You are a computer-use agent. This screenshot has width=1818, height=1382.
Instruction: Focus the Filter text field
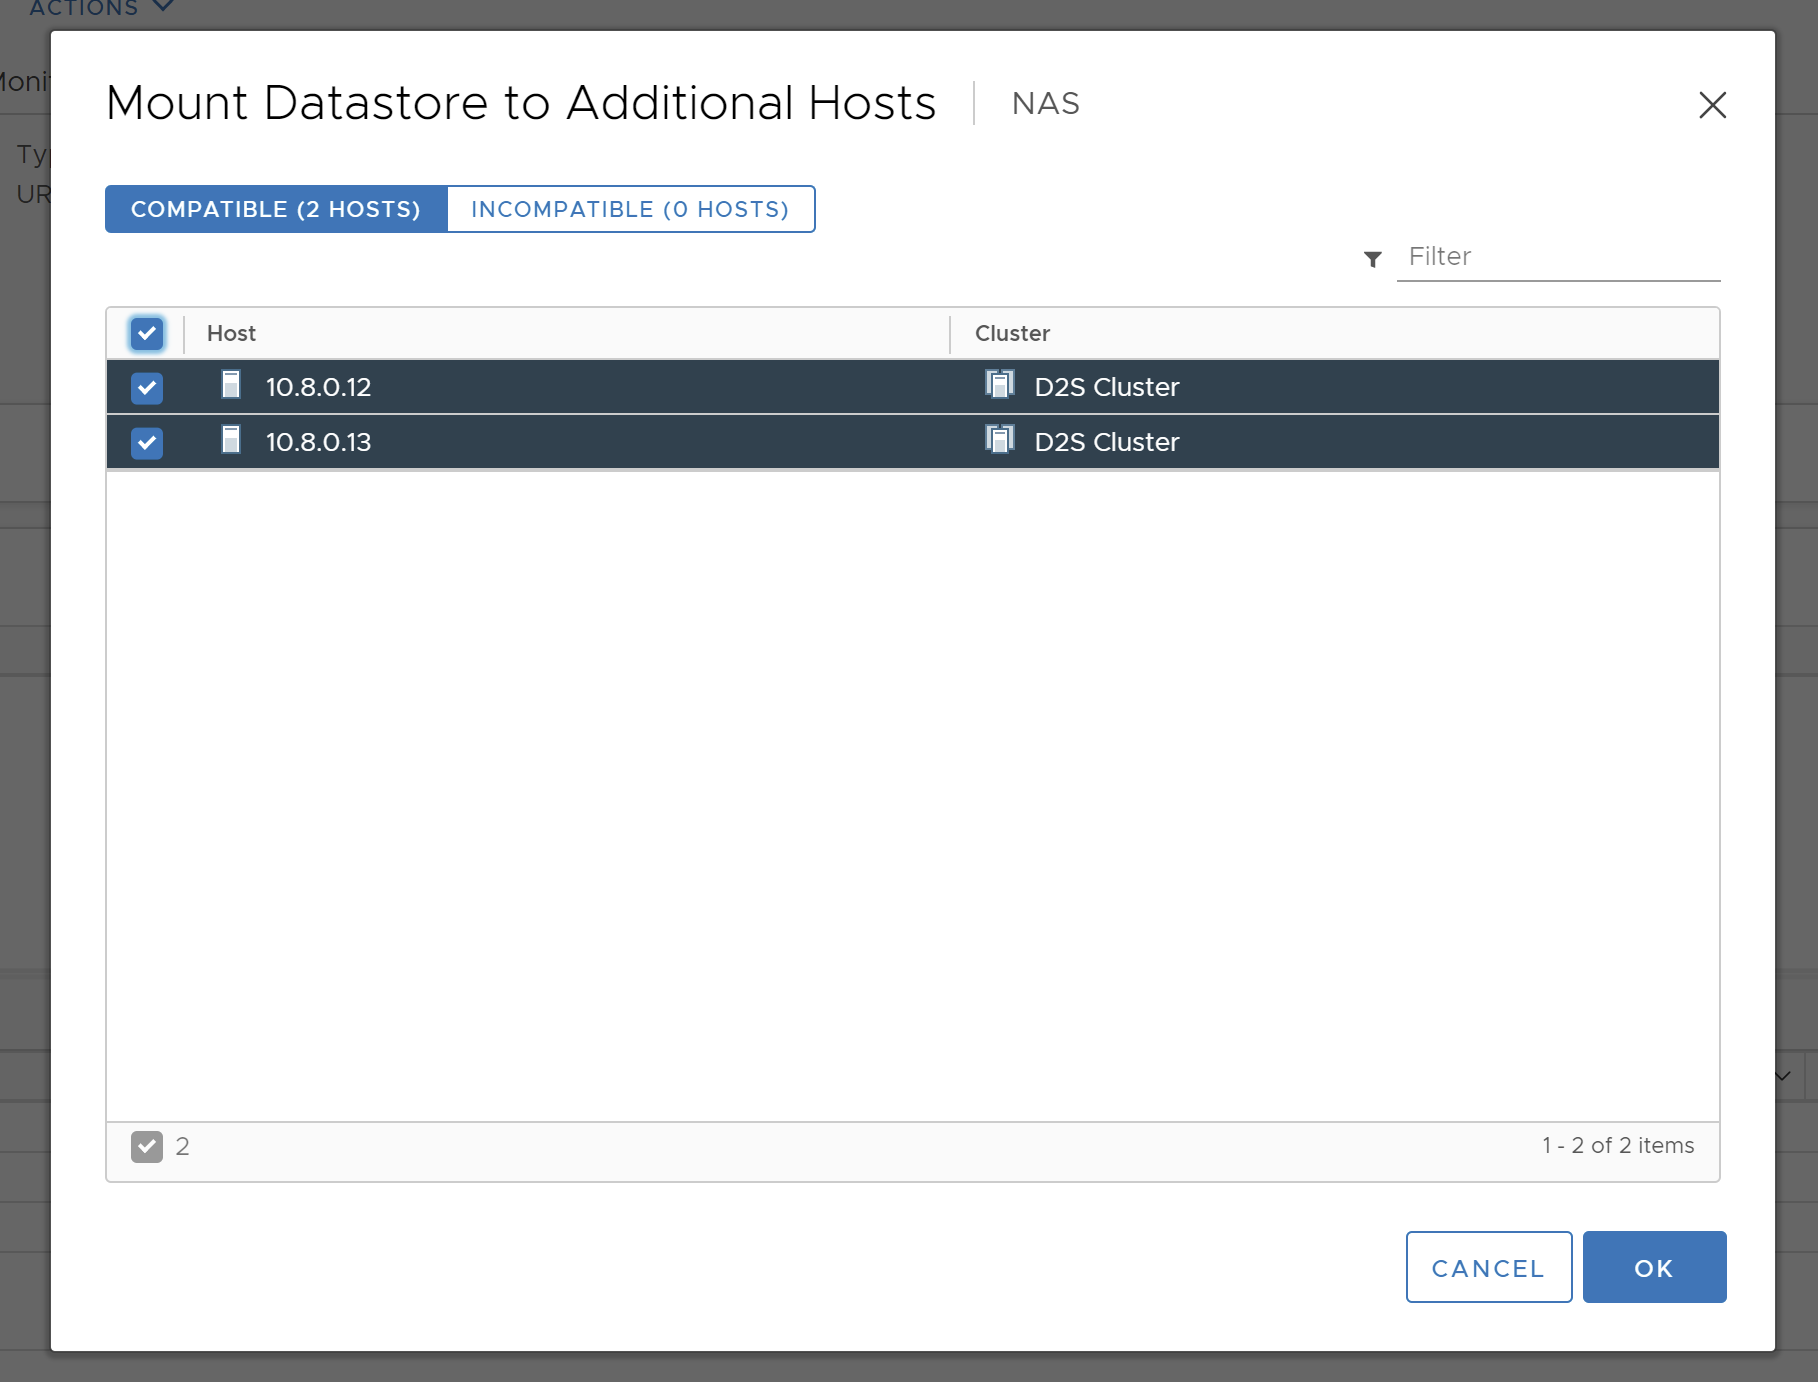(1558, 257)
